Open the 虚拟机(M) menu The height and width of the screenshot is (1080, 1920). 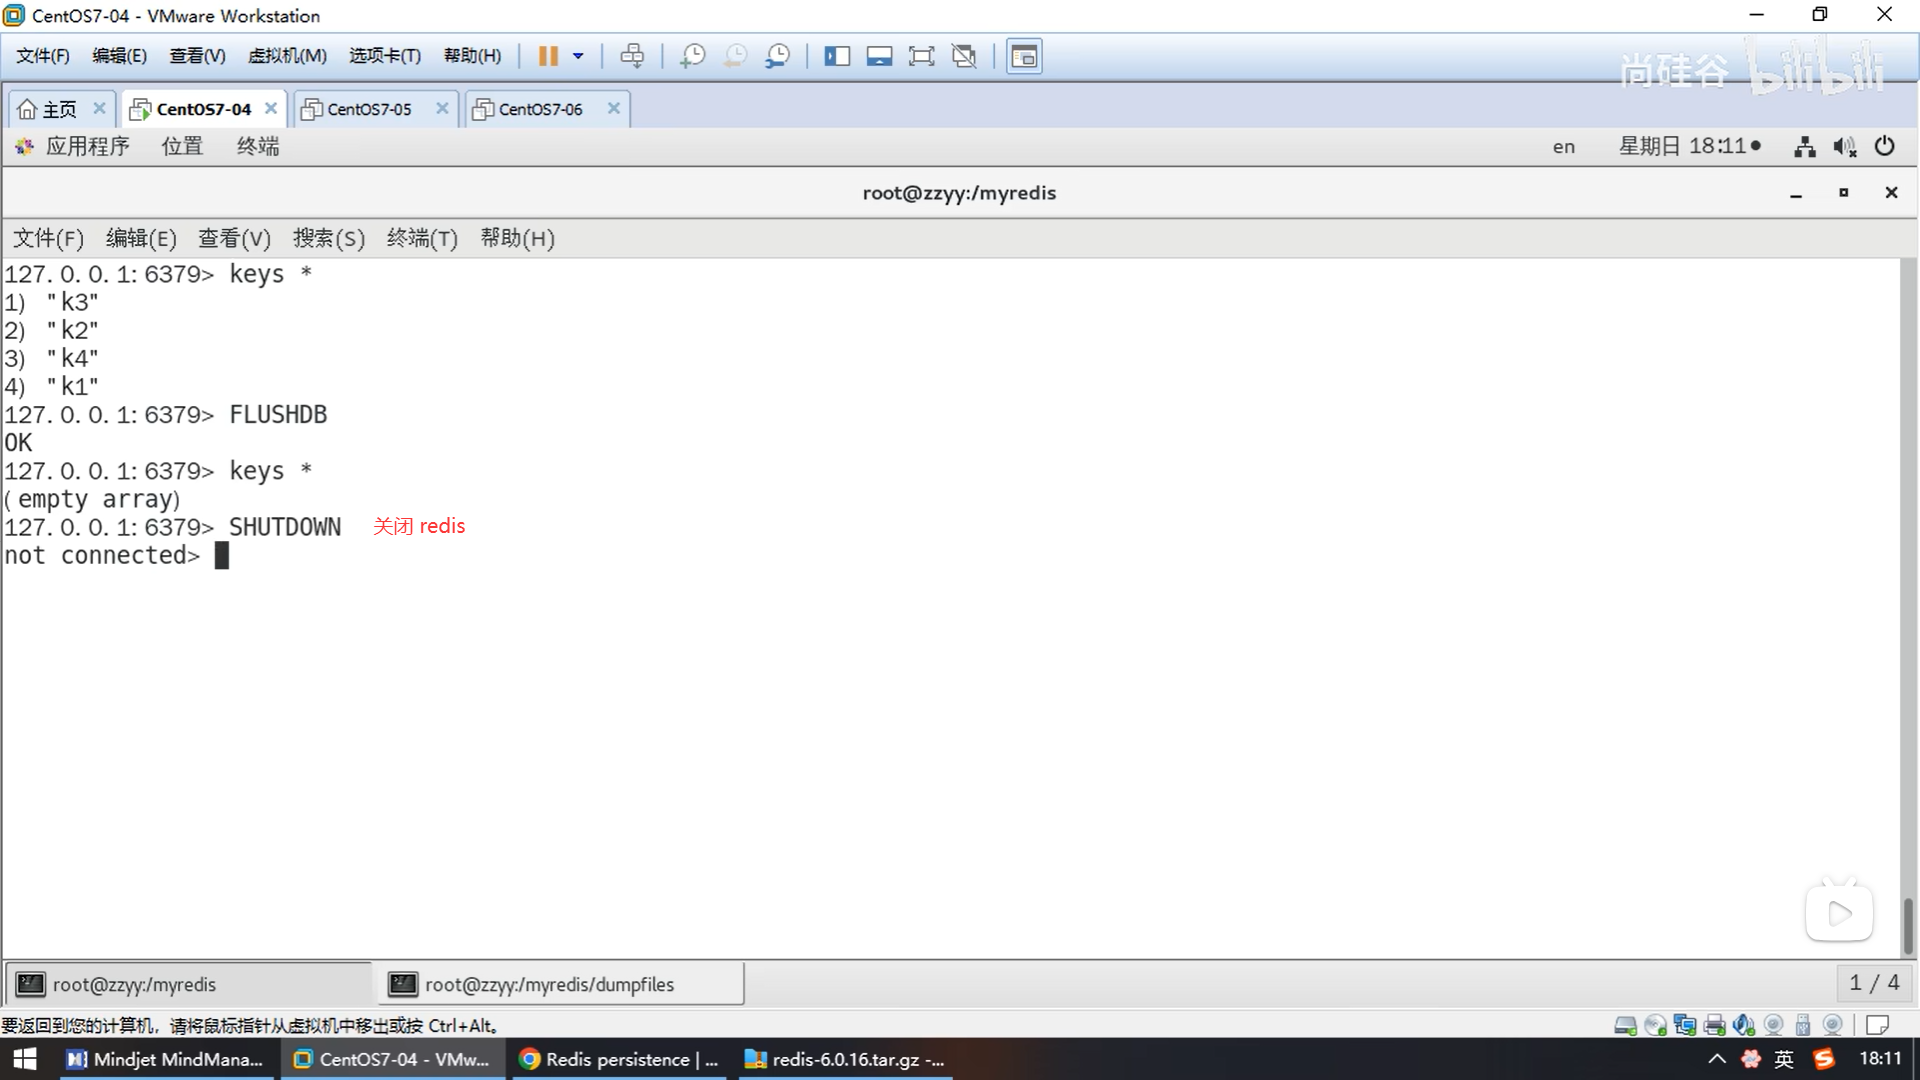point(287,56)
